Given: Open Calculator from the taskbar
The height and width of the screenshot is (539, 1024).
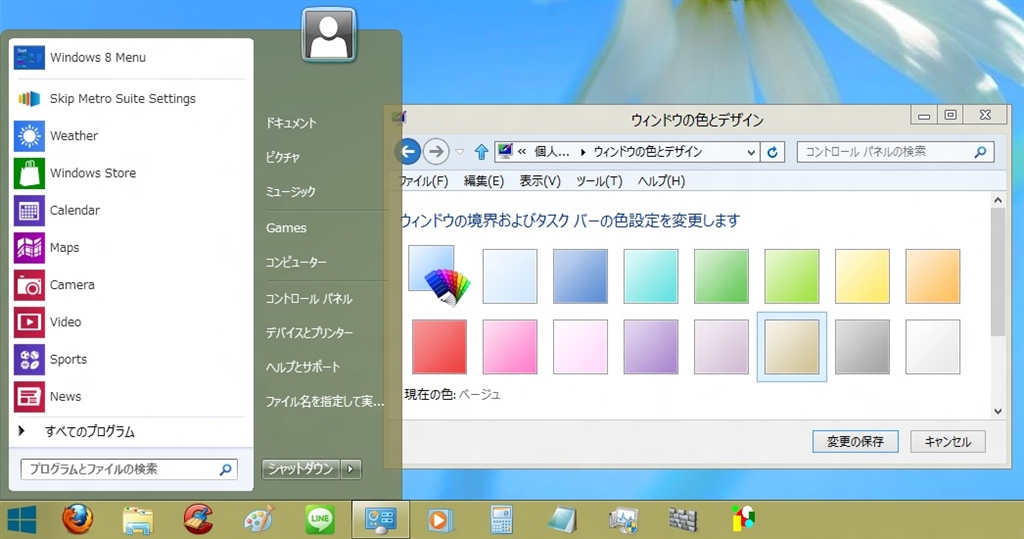Looking at the screenshot, I should pyautogui.click(x=501, y=519).
